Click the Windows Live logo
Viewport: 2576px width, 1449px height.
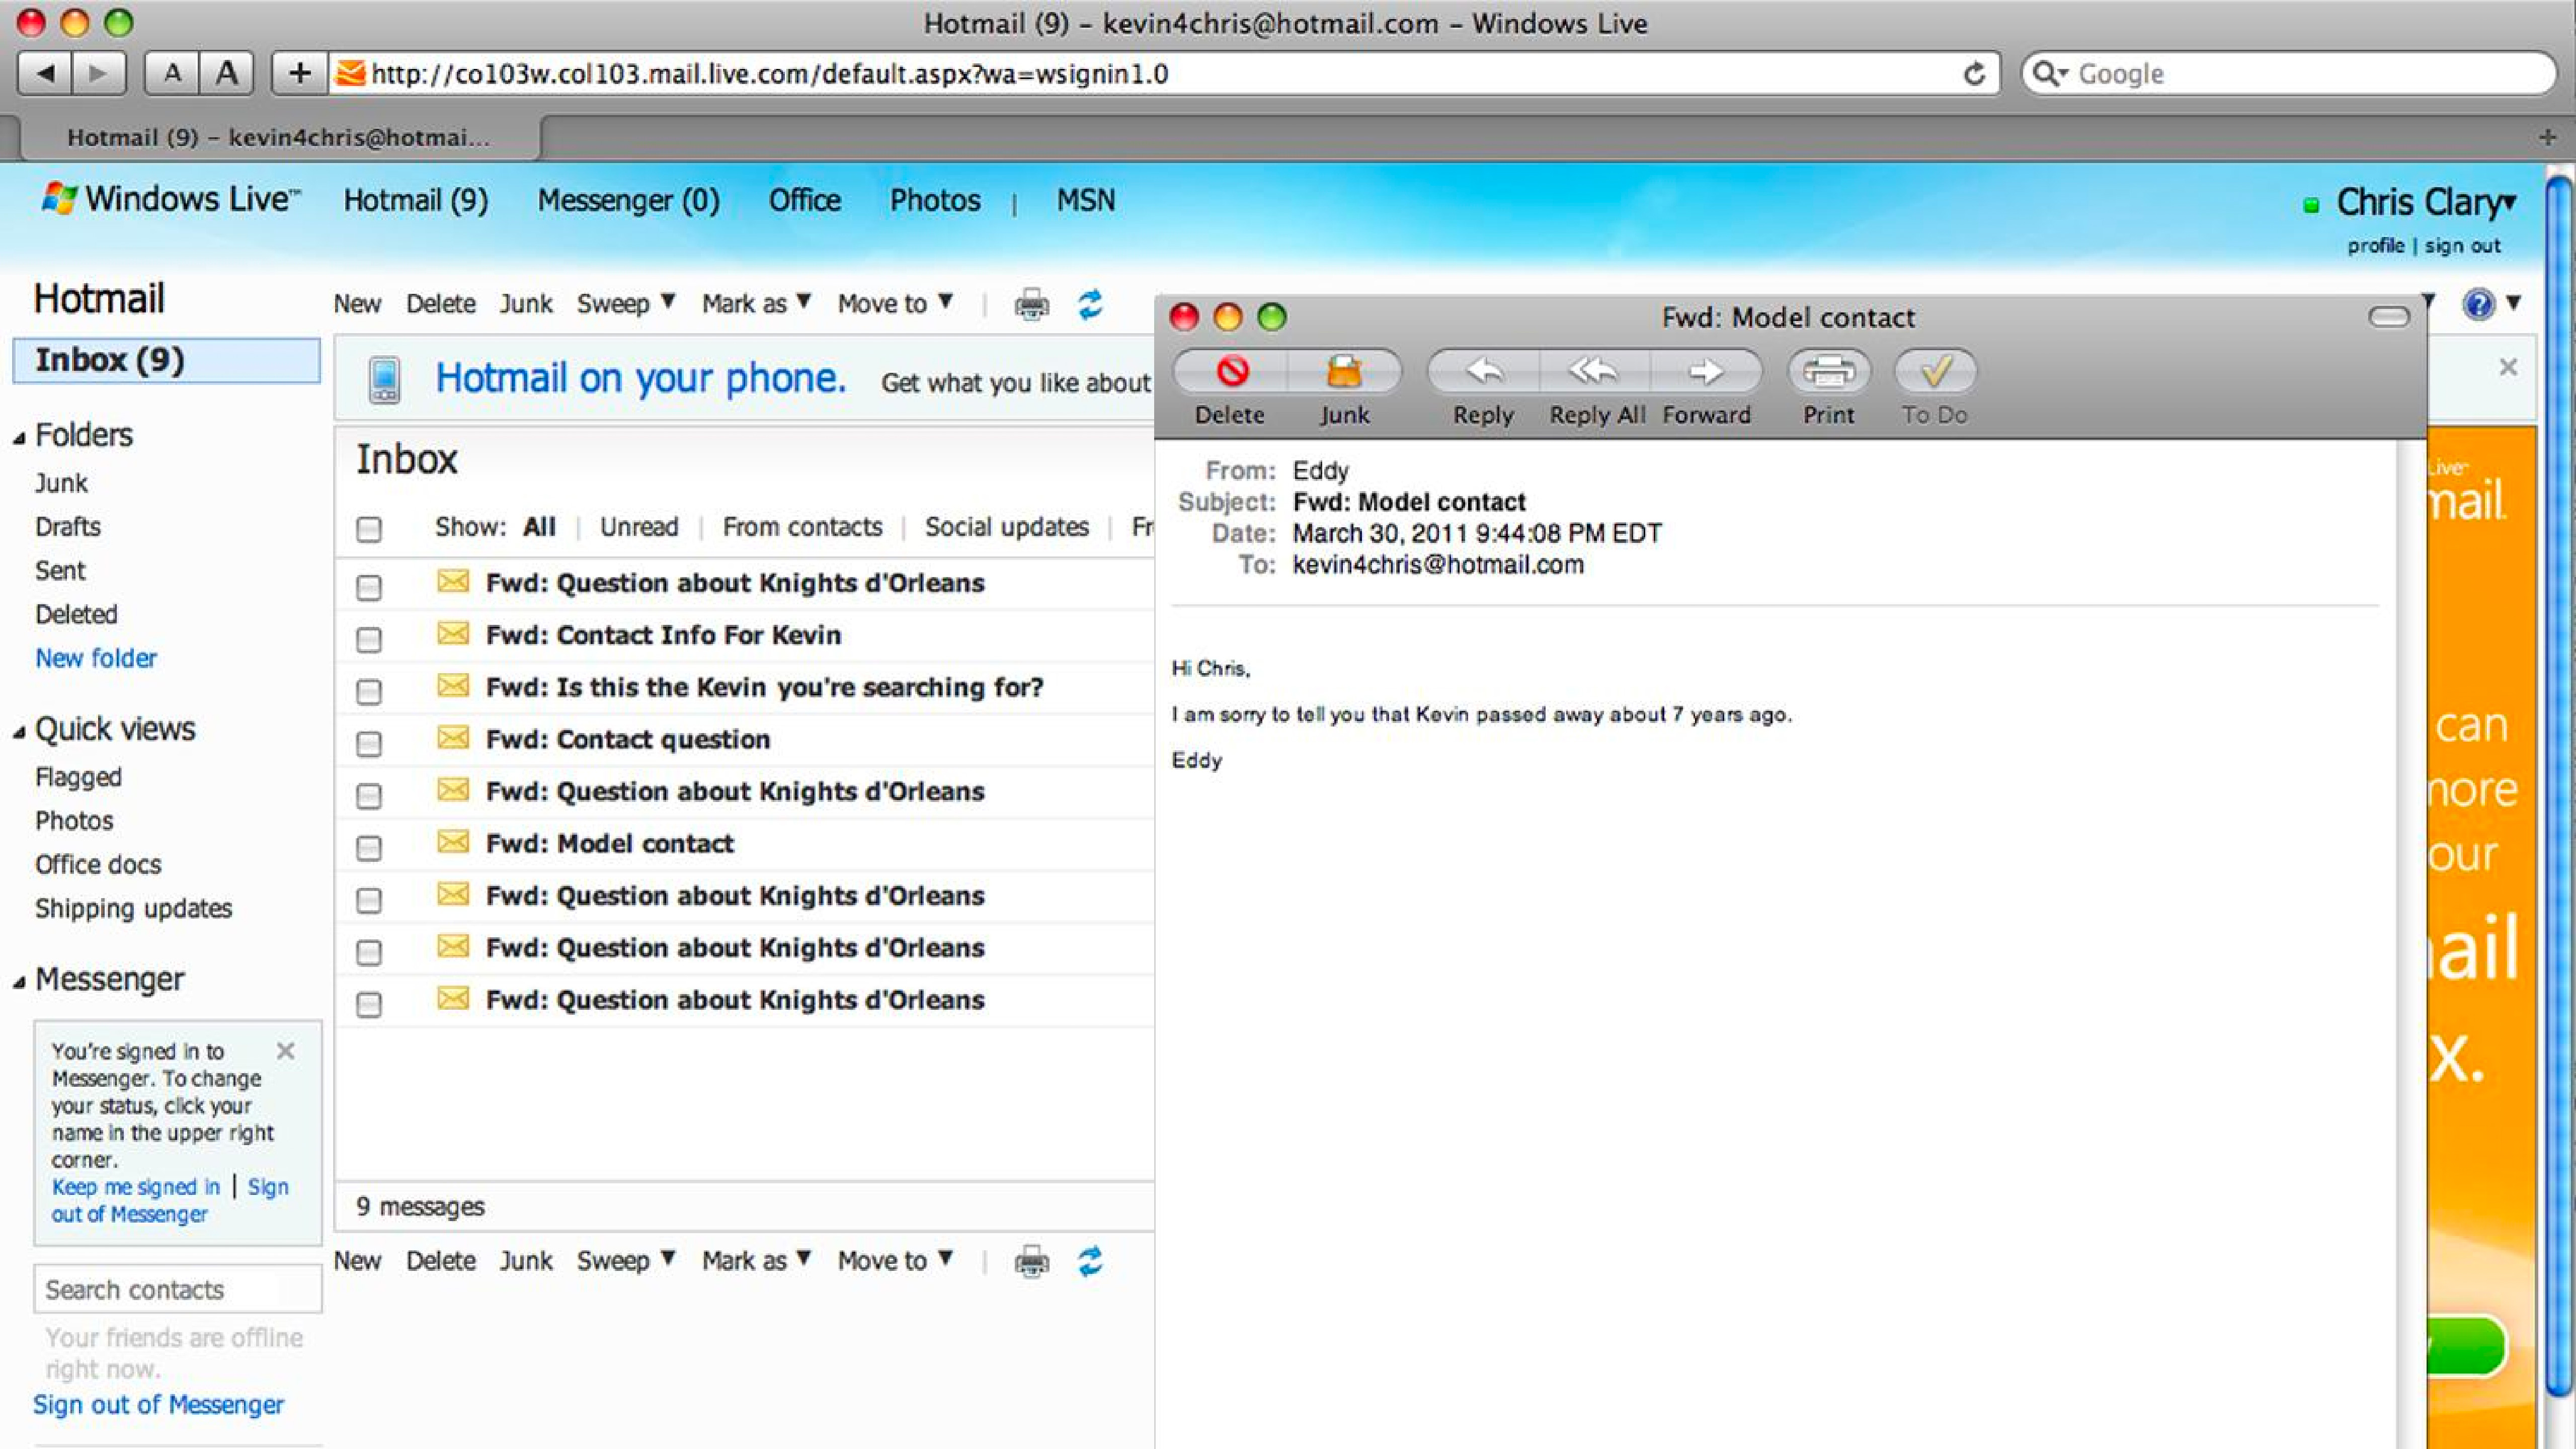tap(170, 199)
